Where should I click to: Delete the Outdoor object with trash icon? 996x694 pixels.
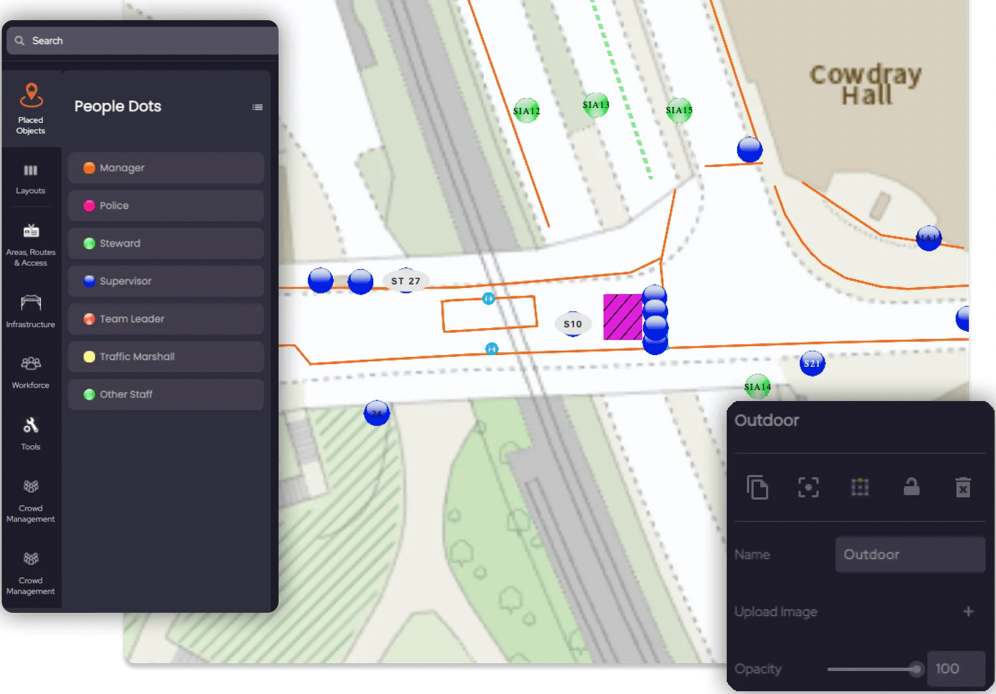click(962, 487)
